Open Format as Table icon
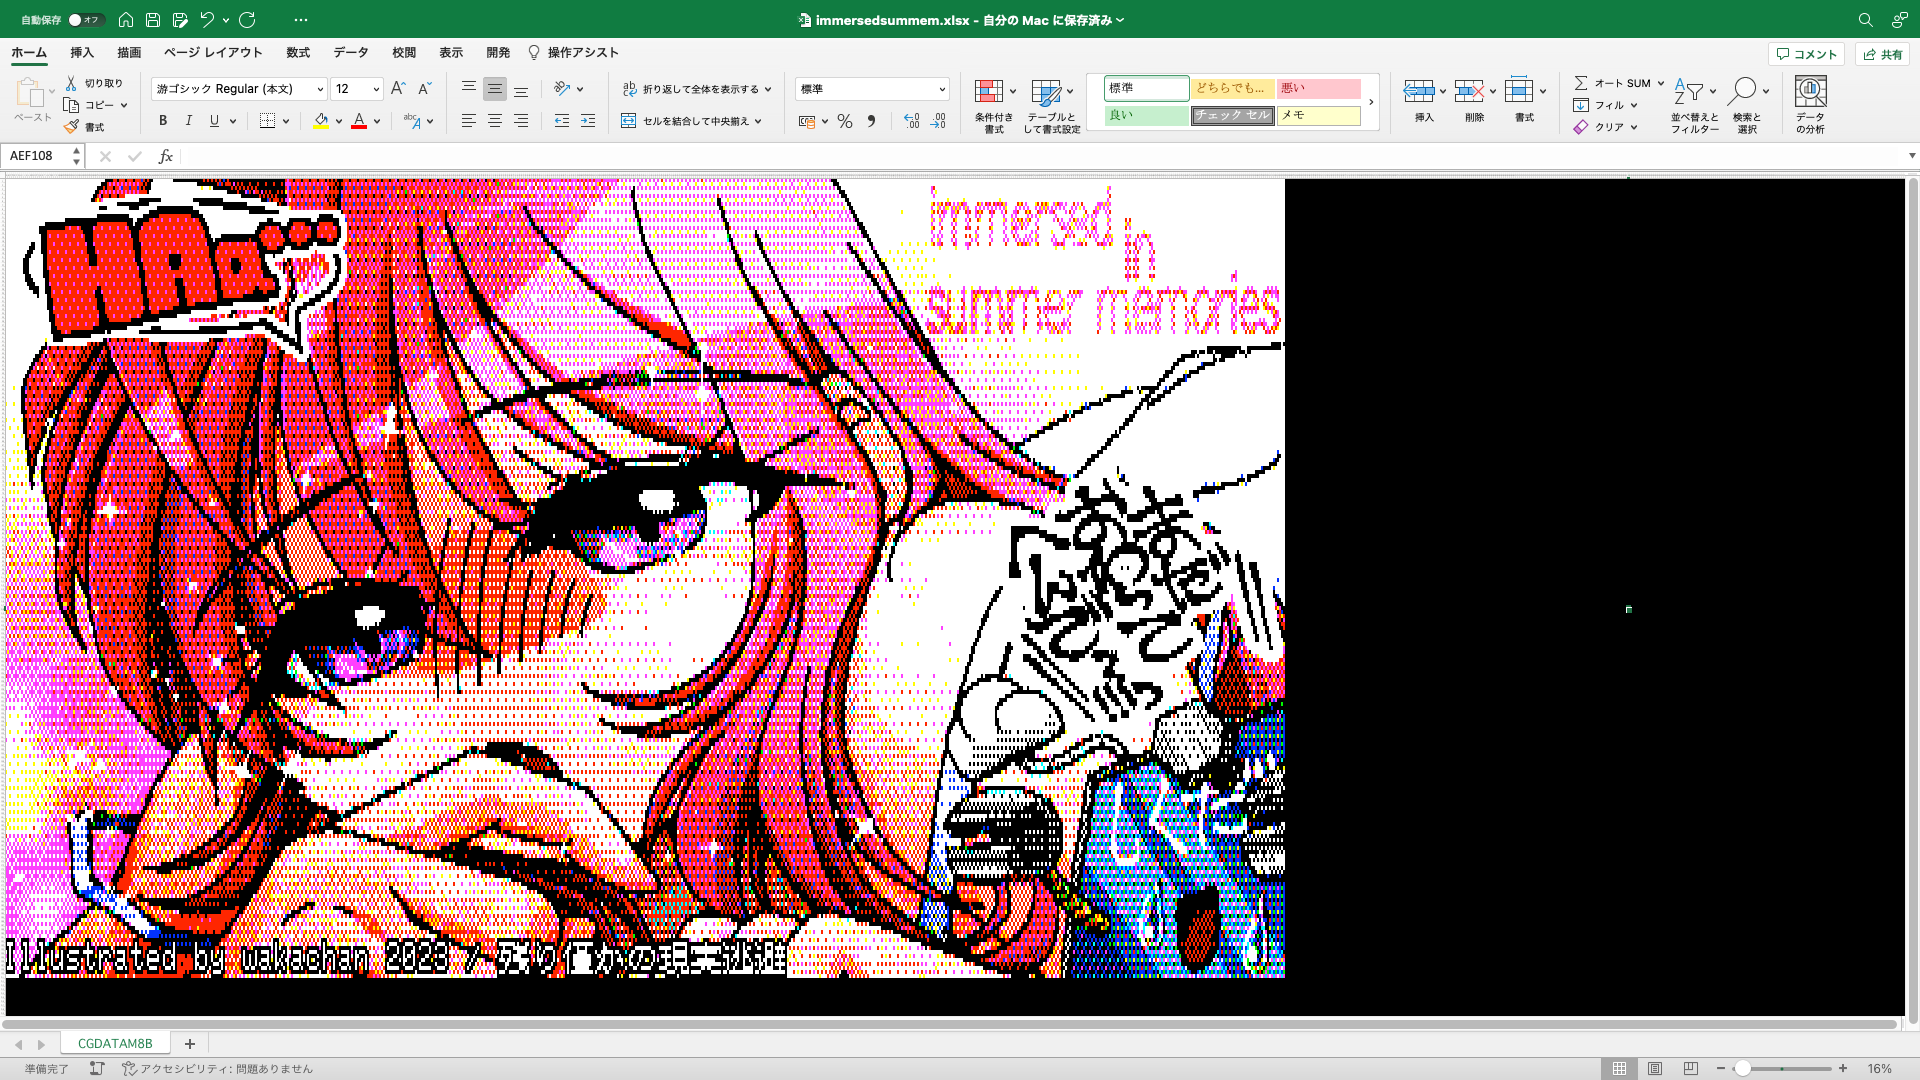1920x1080 pixels. [x=1046, y=92]
